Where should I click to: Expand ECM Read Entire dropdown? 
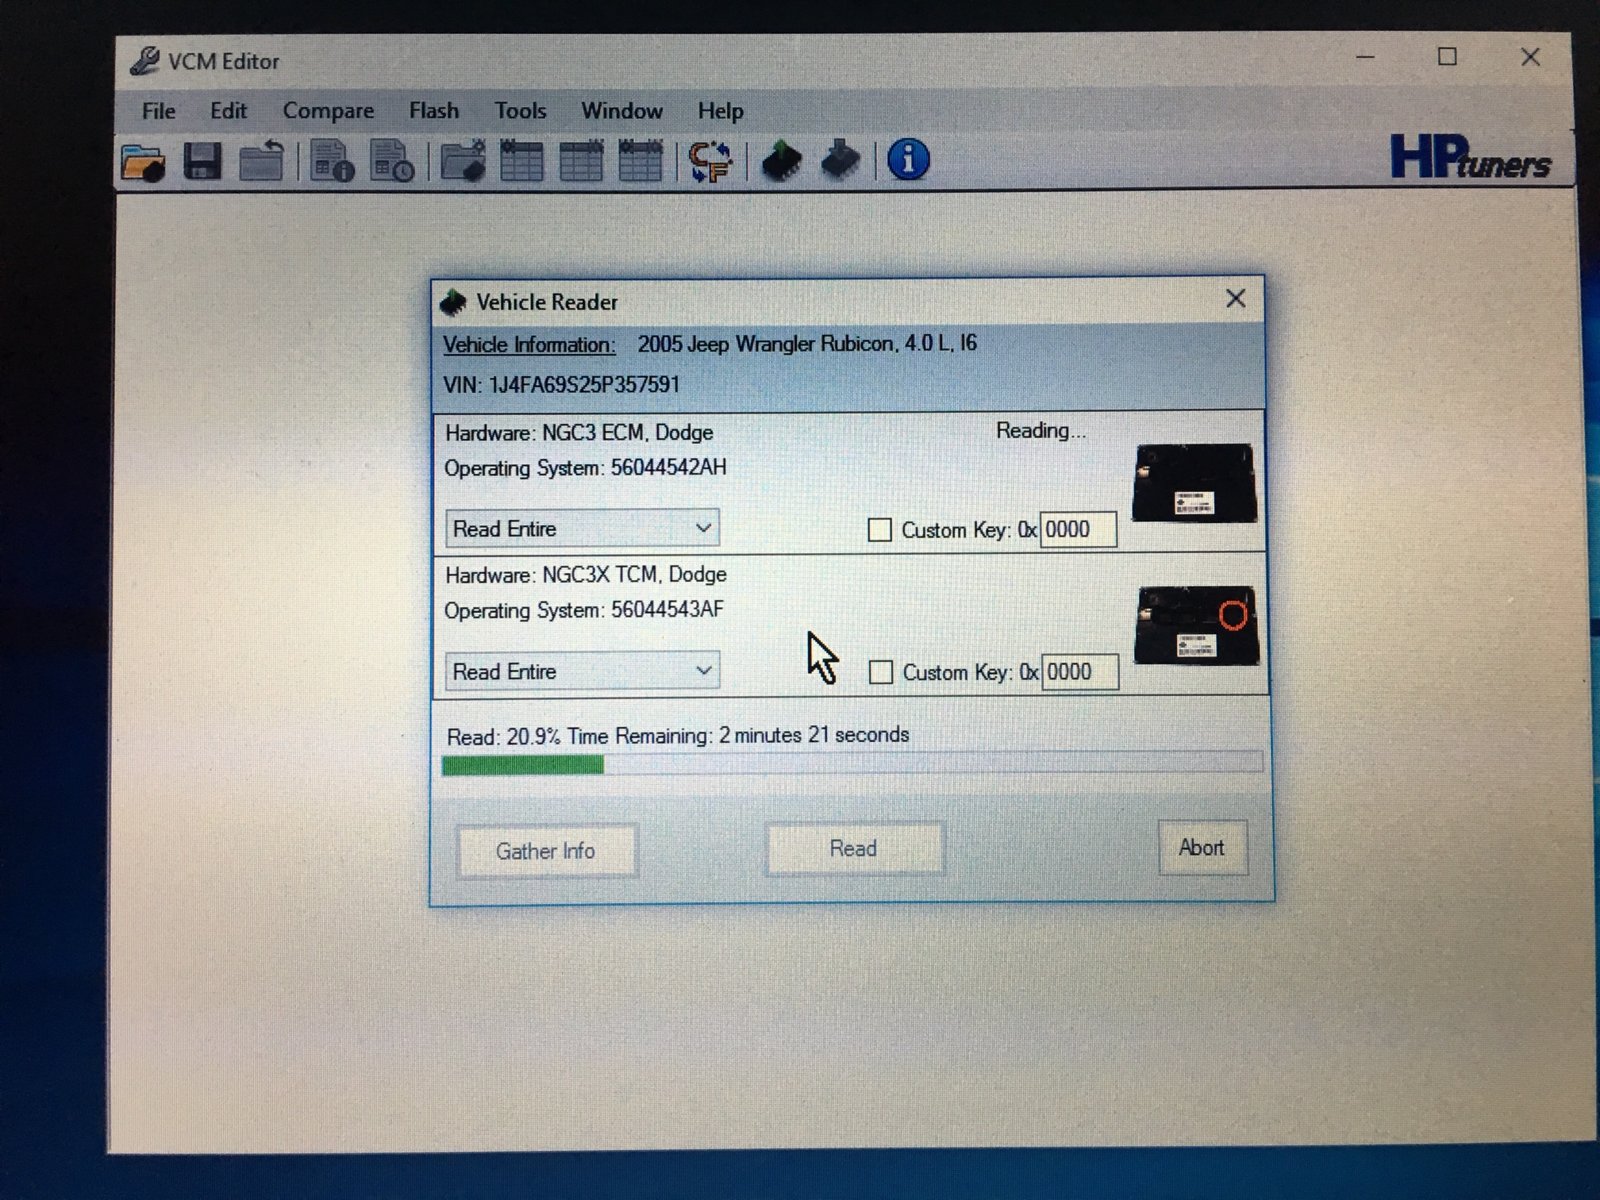(703, 528)
